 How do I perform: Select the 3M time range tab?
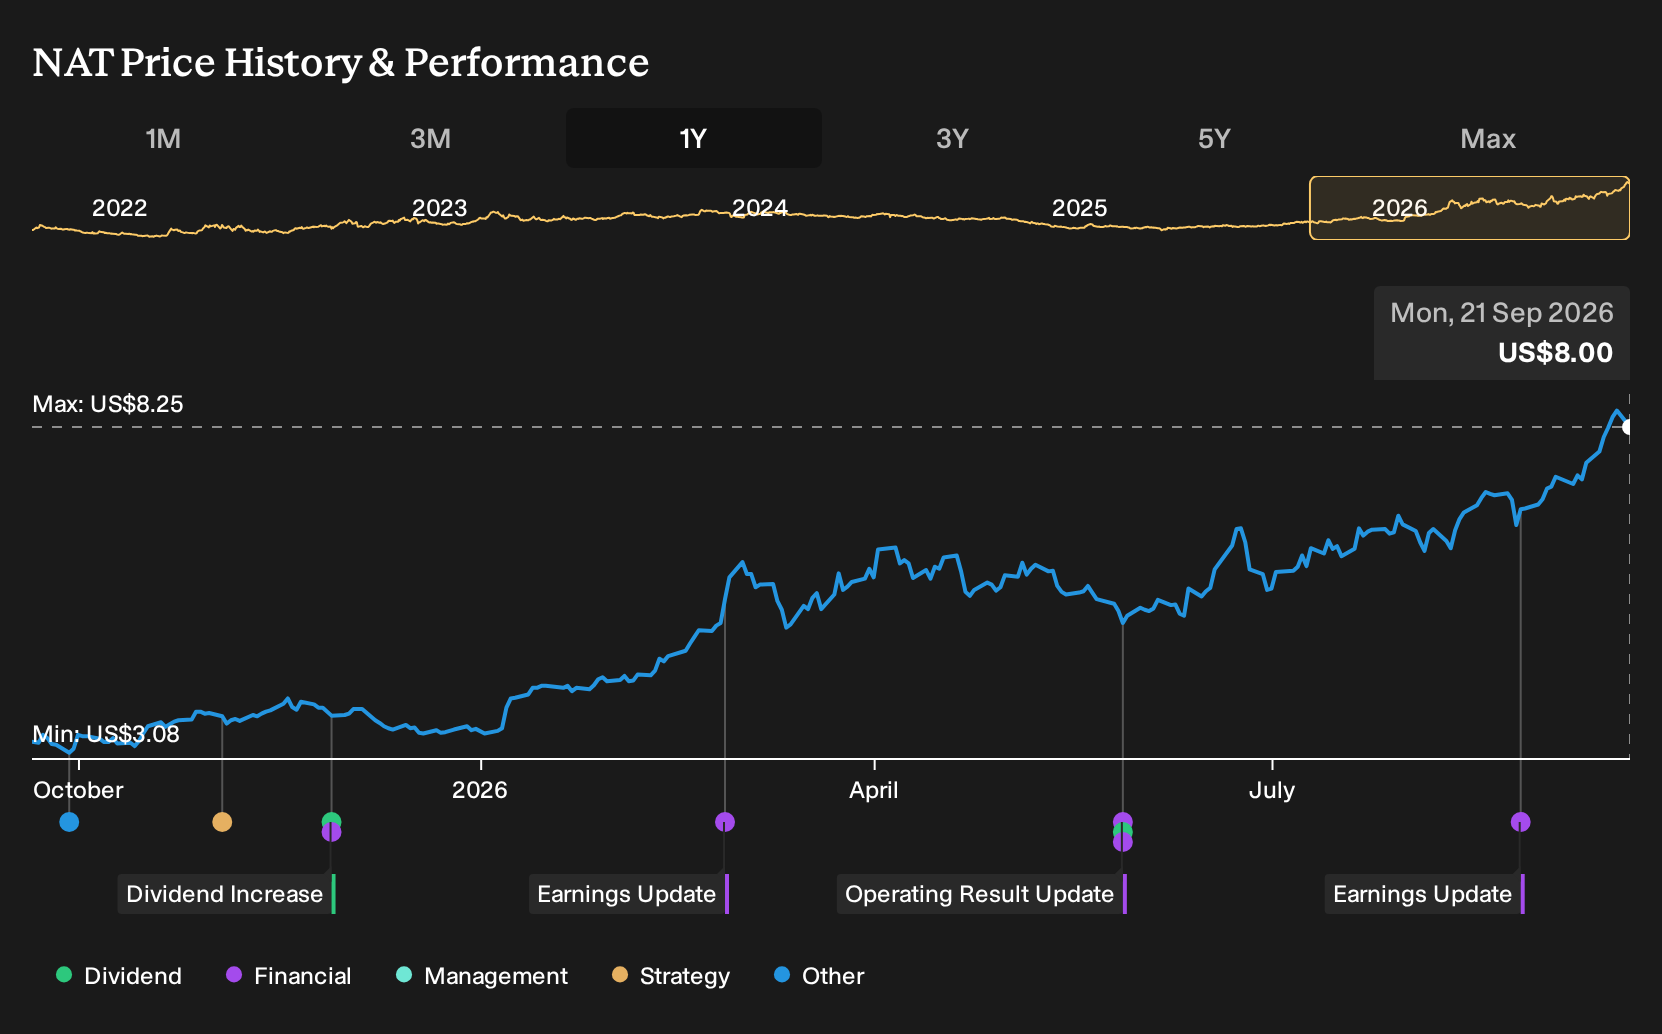coord(430,139)
